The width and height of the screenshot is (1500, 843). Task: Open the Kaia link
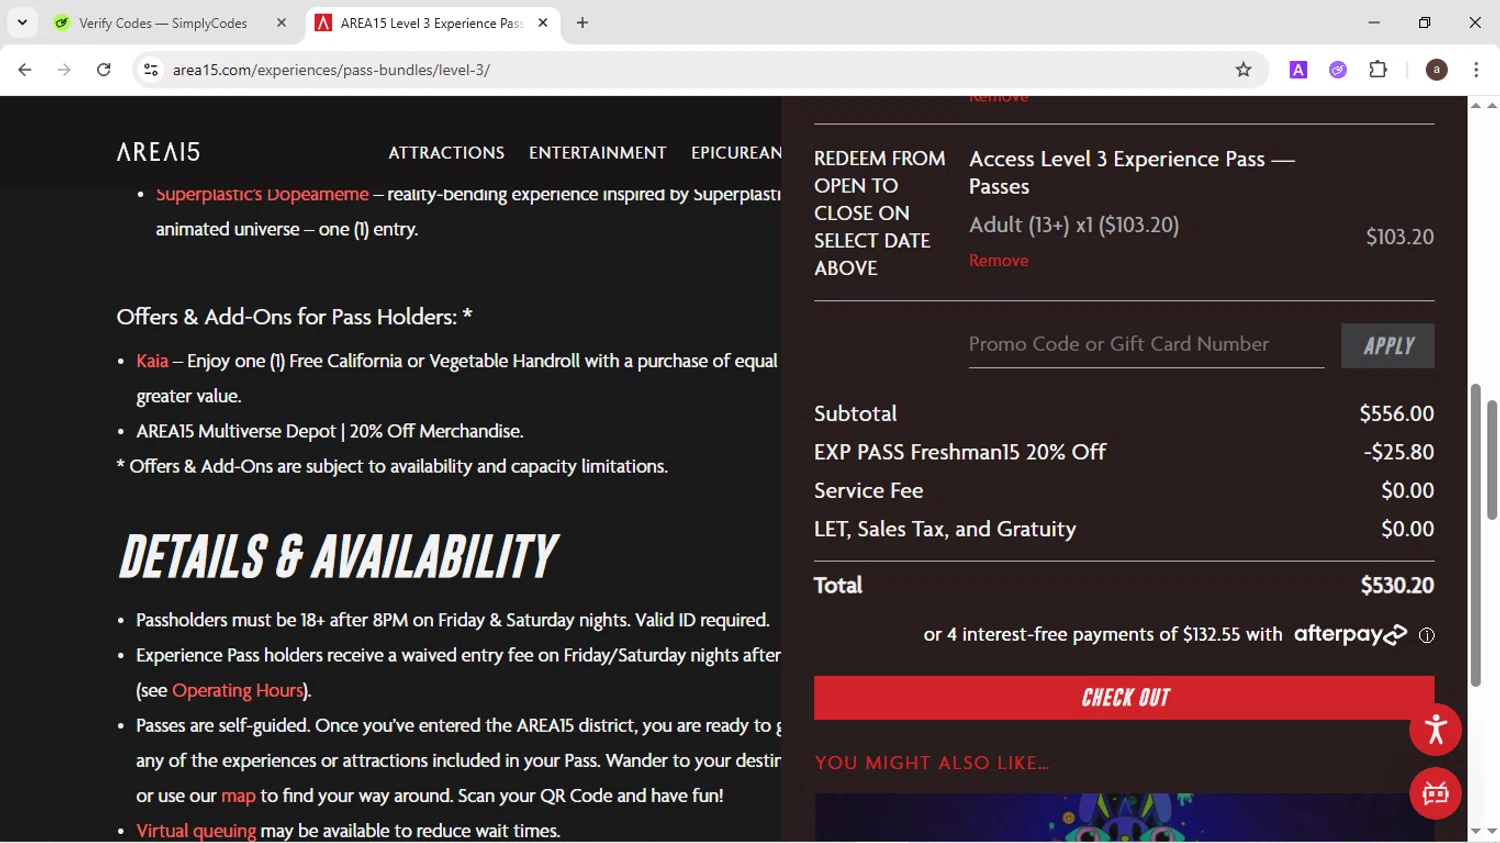point(152,361)
